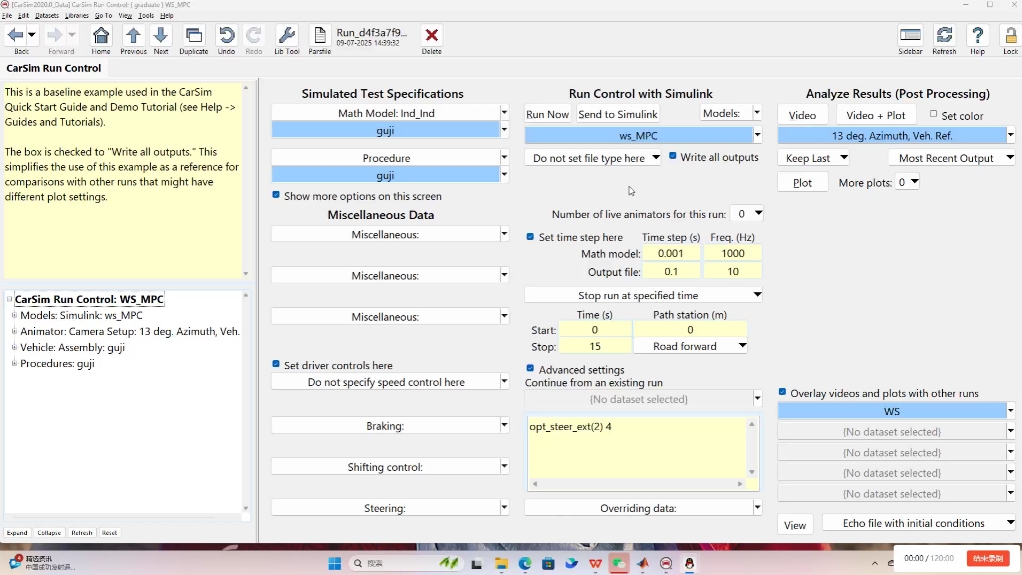
Task: Click the Redo toolbar icon
Action: pos(254,35)
